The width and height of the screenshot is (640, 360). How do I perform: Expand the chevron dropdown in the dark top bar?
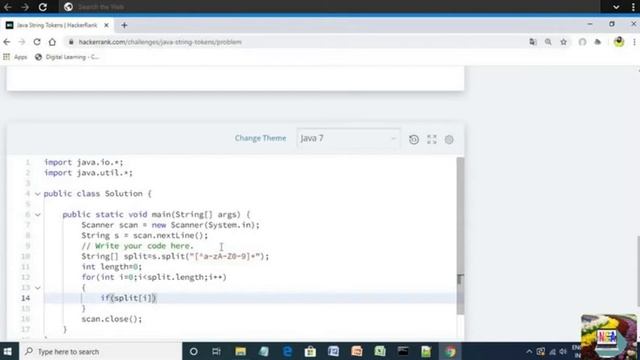click(616, 7)
